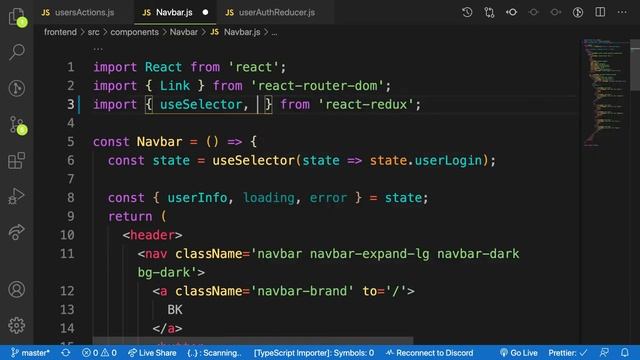The image size is (640, 360).
Task: Click 'react-redux' string on line 3
Action: point(366,104)
